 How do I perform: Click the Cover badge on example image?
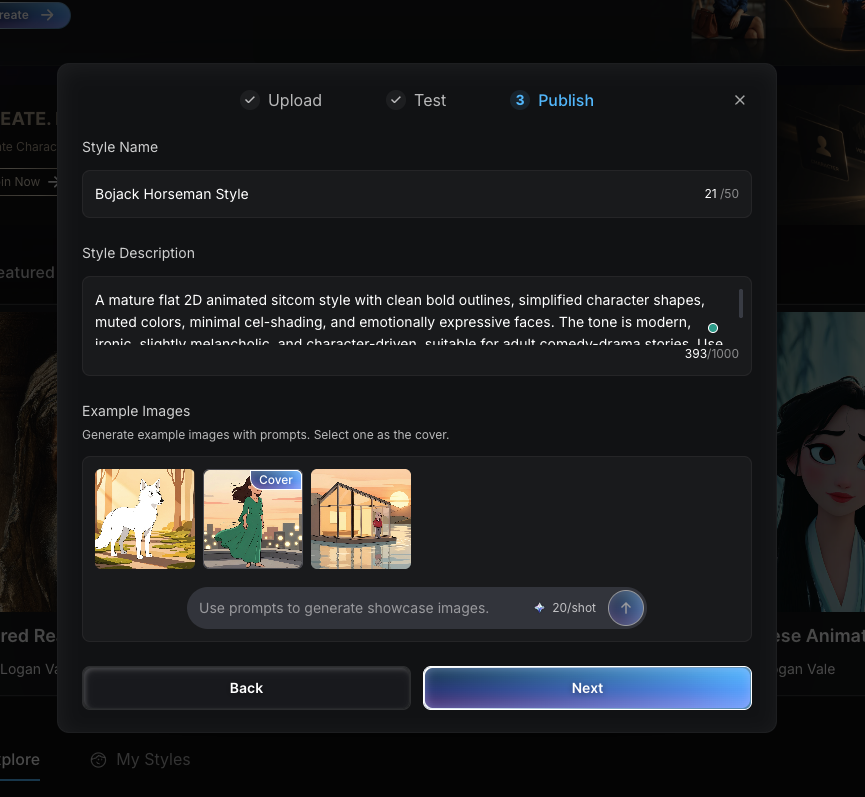click(276, 480)
